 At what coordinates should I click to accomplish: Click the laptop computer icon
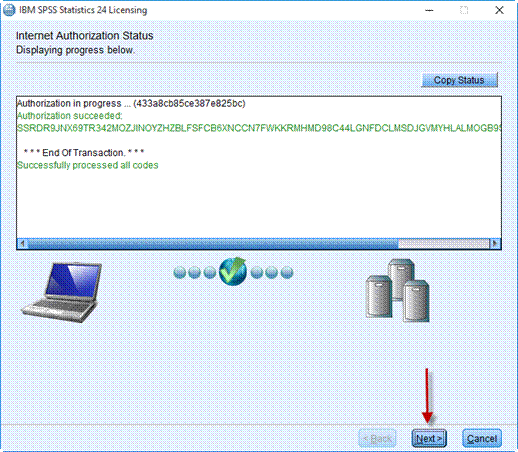62,293
